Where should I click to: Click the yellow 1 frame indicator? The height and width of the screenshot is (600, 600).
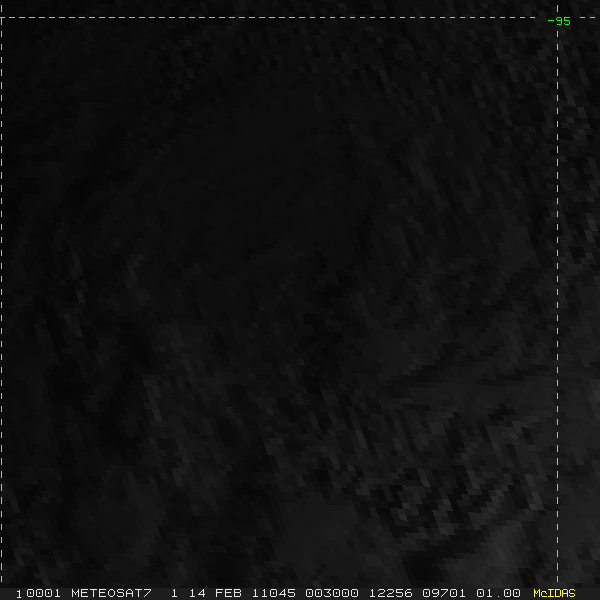click(x=19, y=594)
